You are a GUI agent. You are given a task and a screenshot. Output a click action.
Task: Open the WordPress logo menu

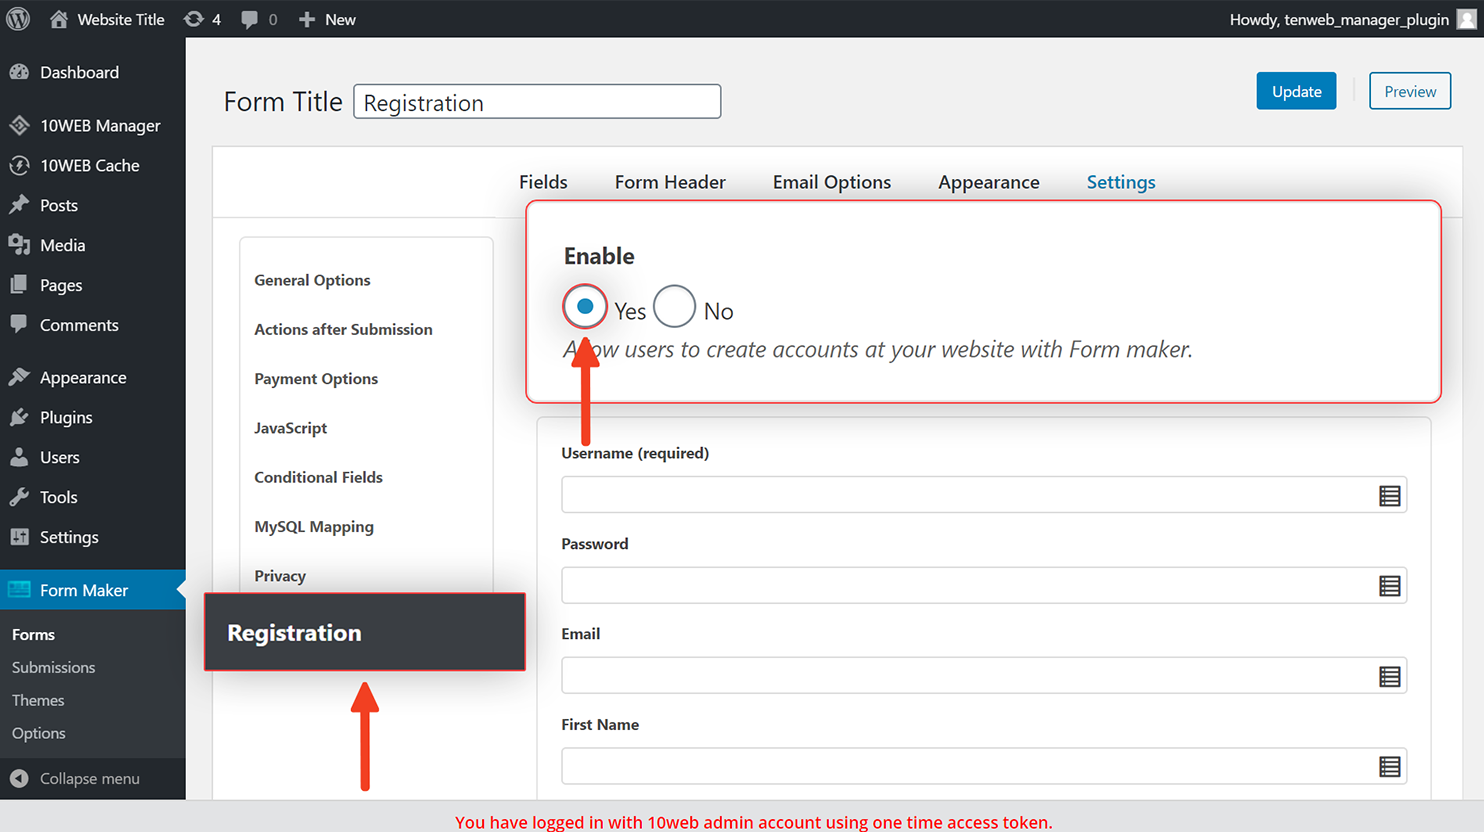point(18,19)
